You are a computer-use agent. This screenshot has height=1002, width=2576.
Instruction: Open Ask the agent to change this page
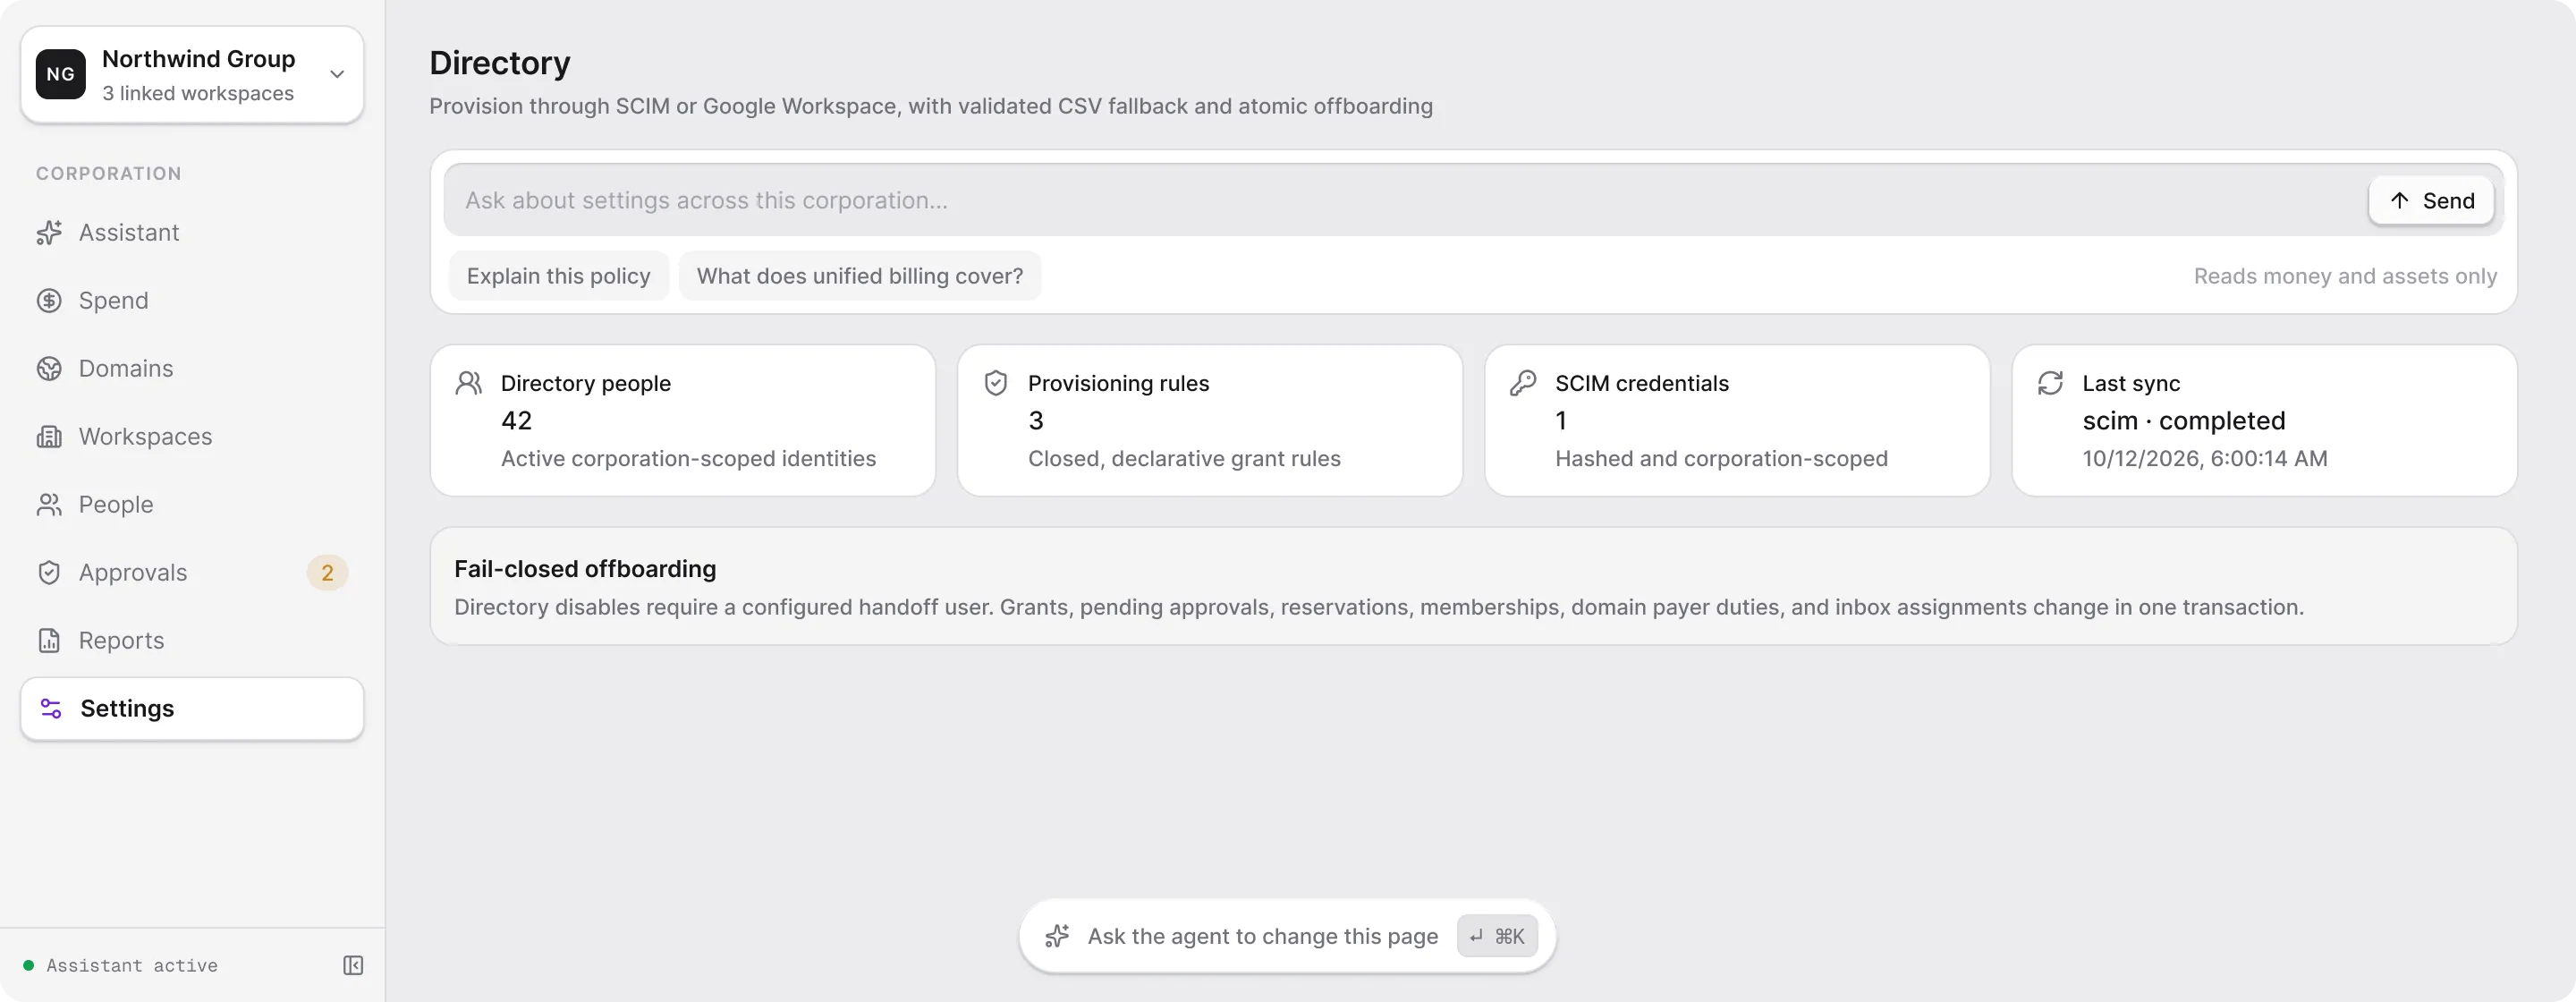(1287, 937)
